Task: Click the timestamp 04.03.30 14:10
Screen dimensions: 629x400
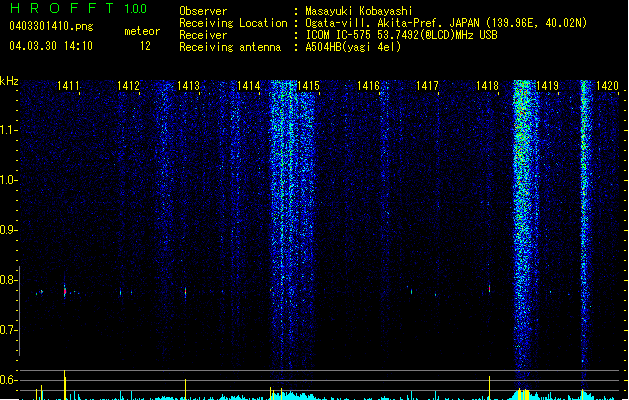Action: [51, 46]
